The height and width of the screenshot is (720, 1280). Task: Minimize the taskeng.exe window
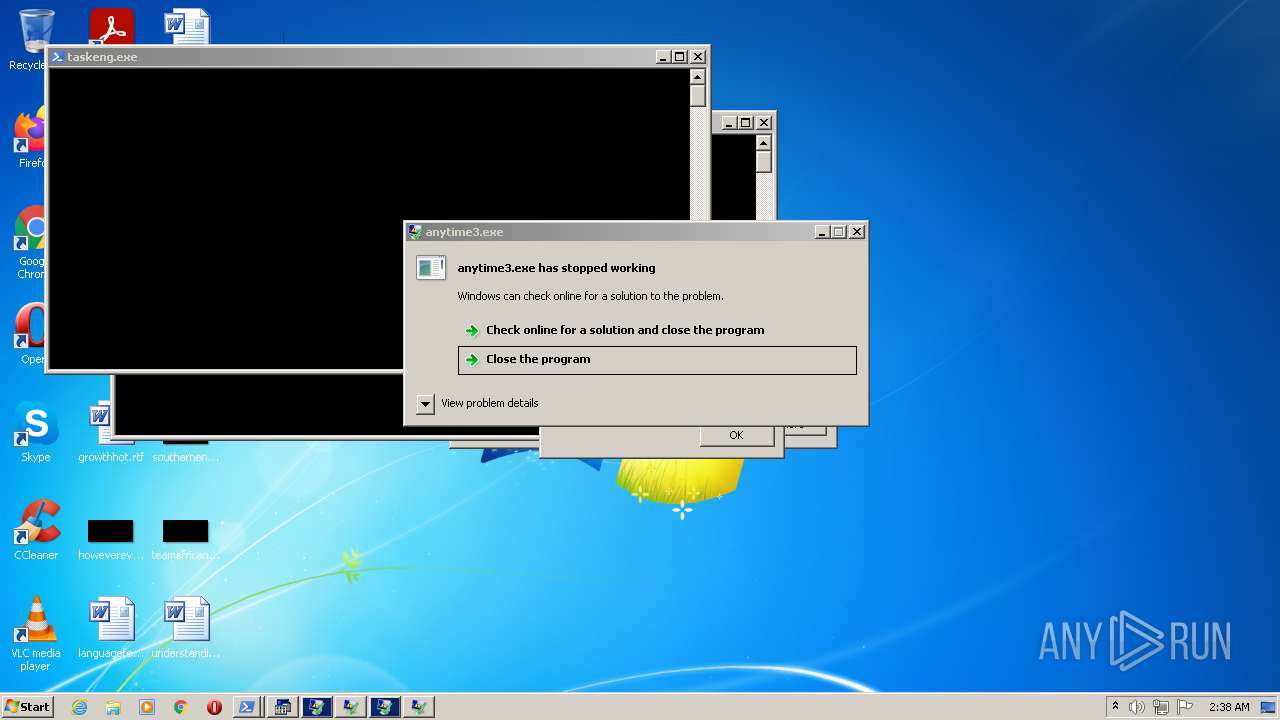tap(662, 57)
